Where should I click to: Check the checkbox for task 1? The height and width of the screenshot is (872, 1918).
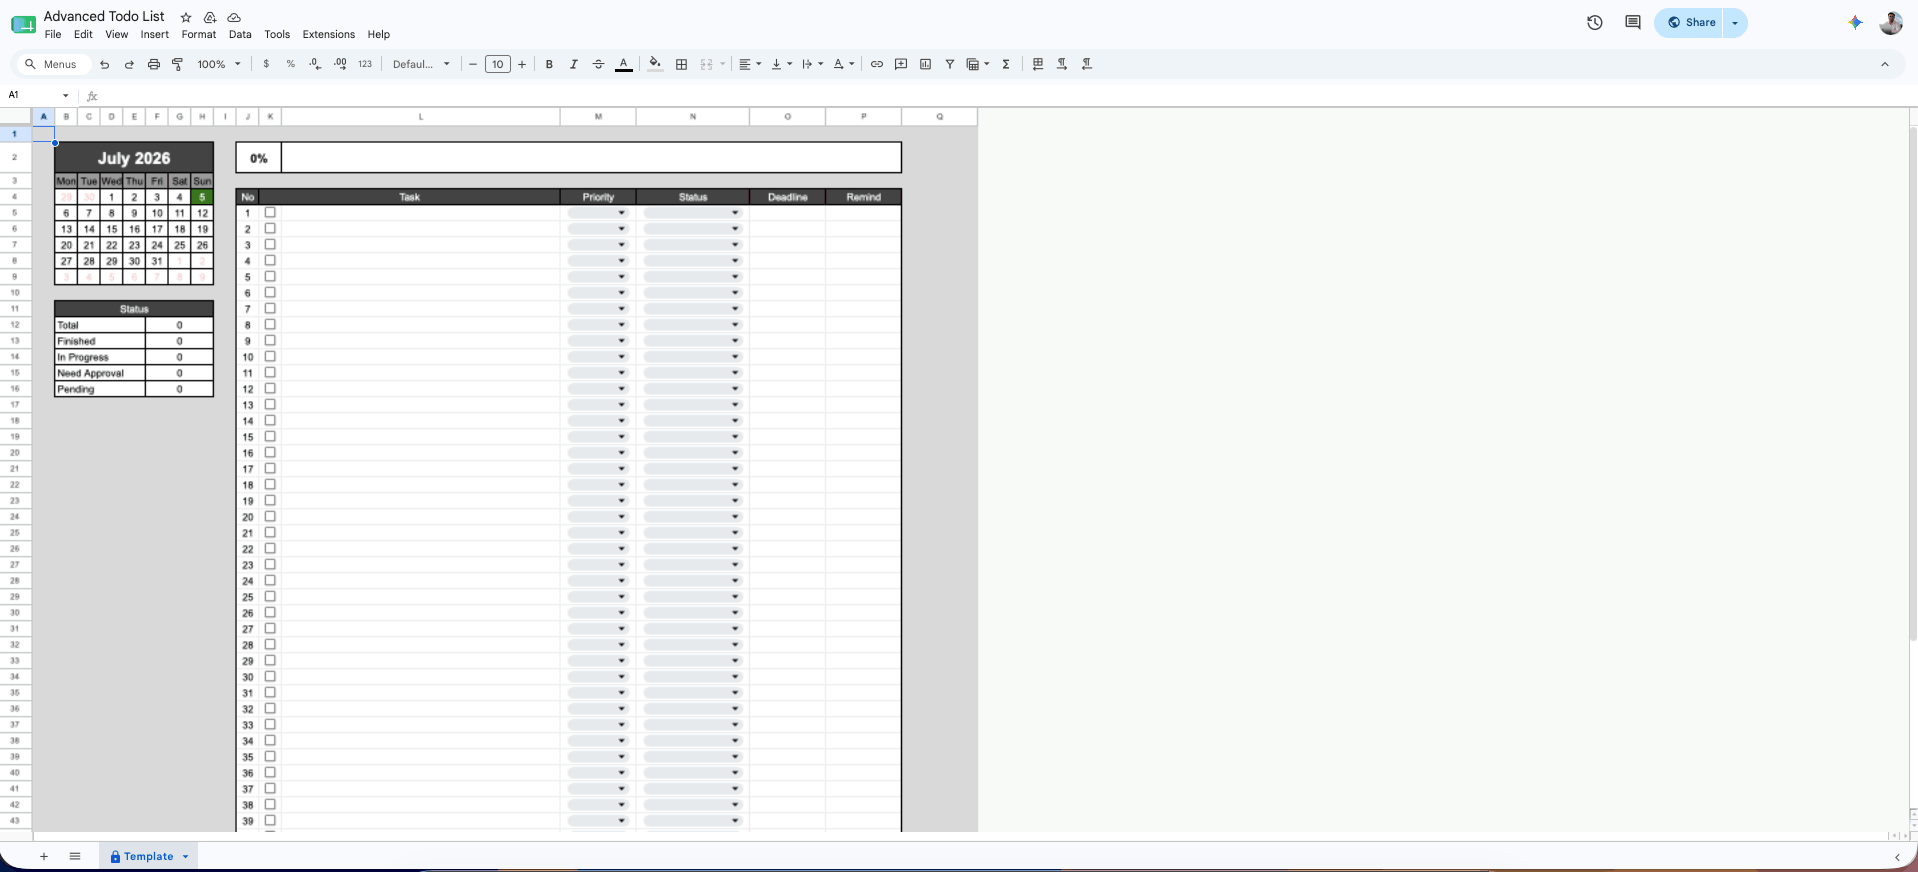(x=270, y=213)
